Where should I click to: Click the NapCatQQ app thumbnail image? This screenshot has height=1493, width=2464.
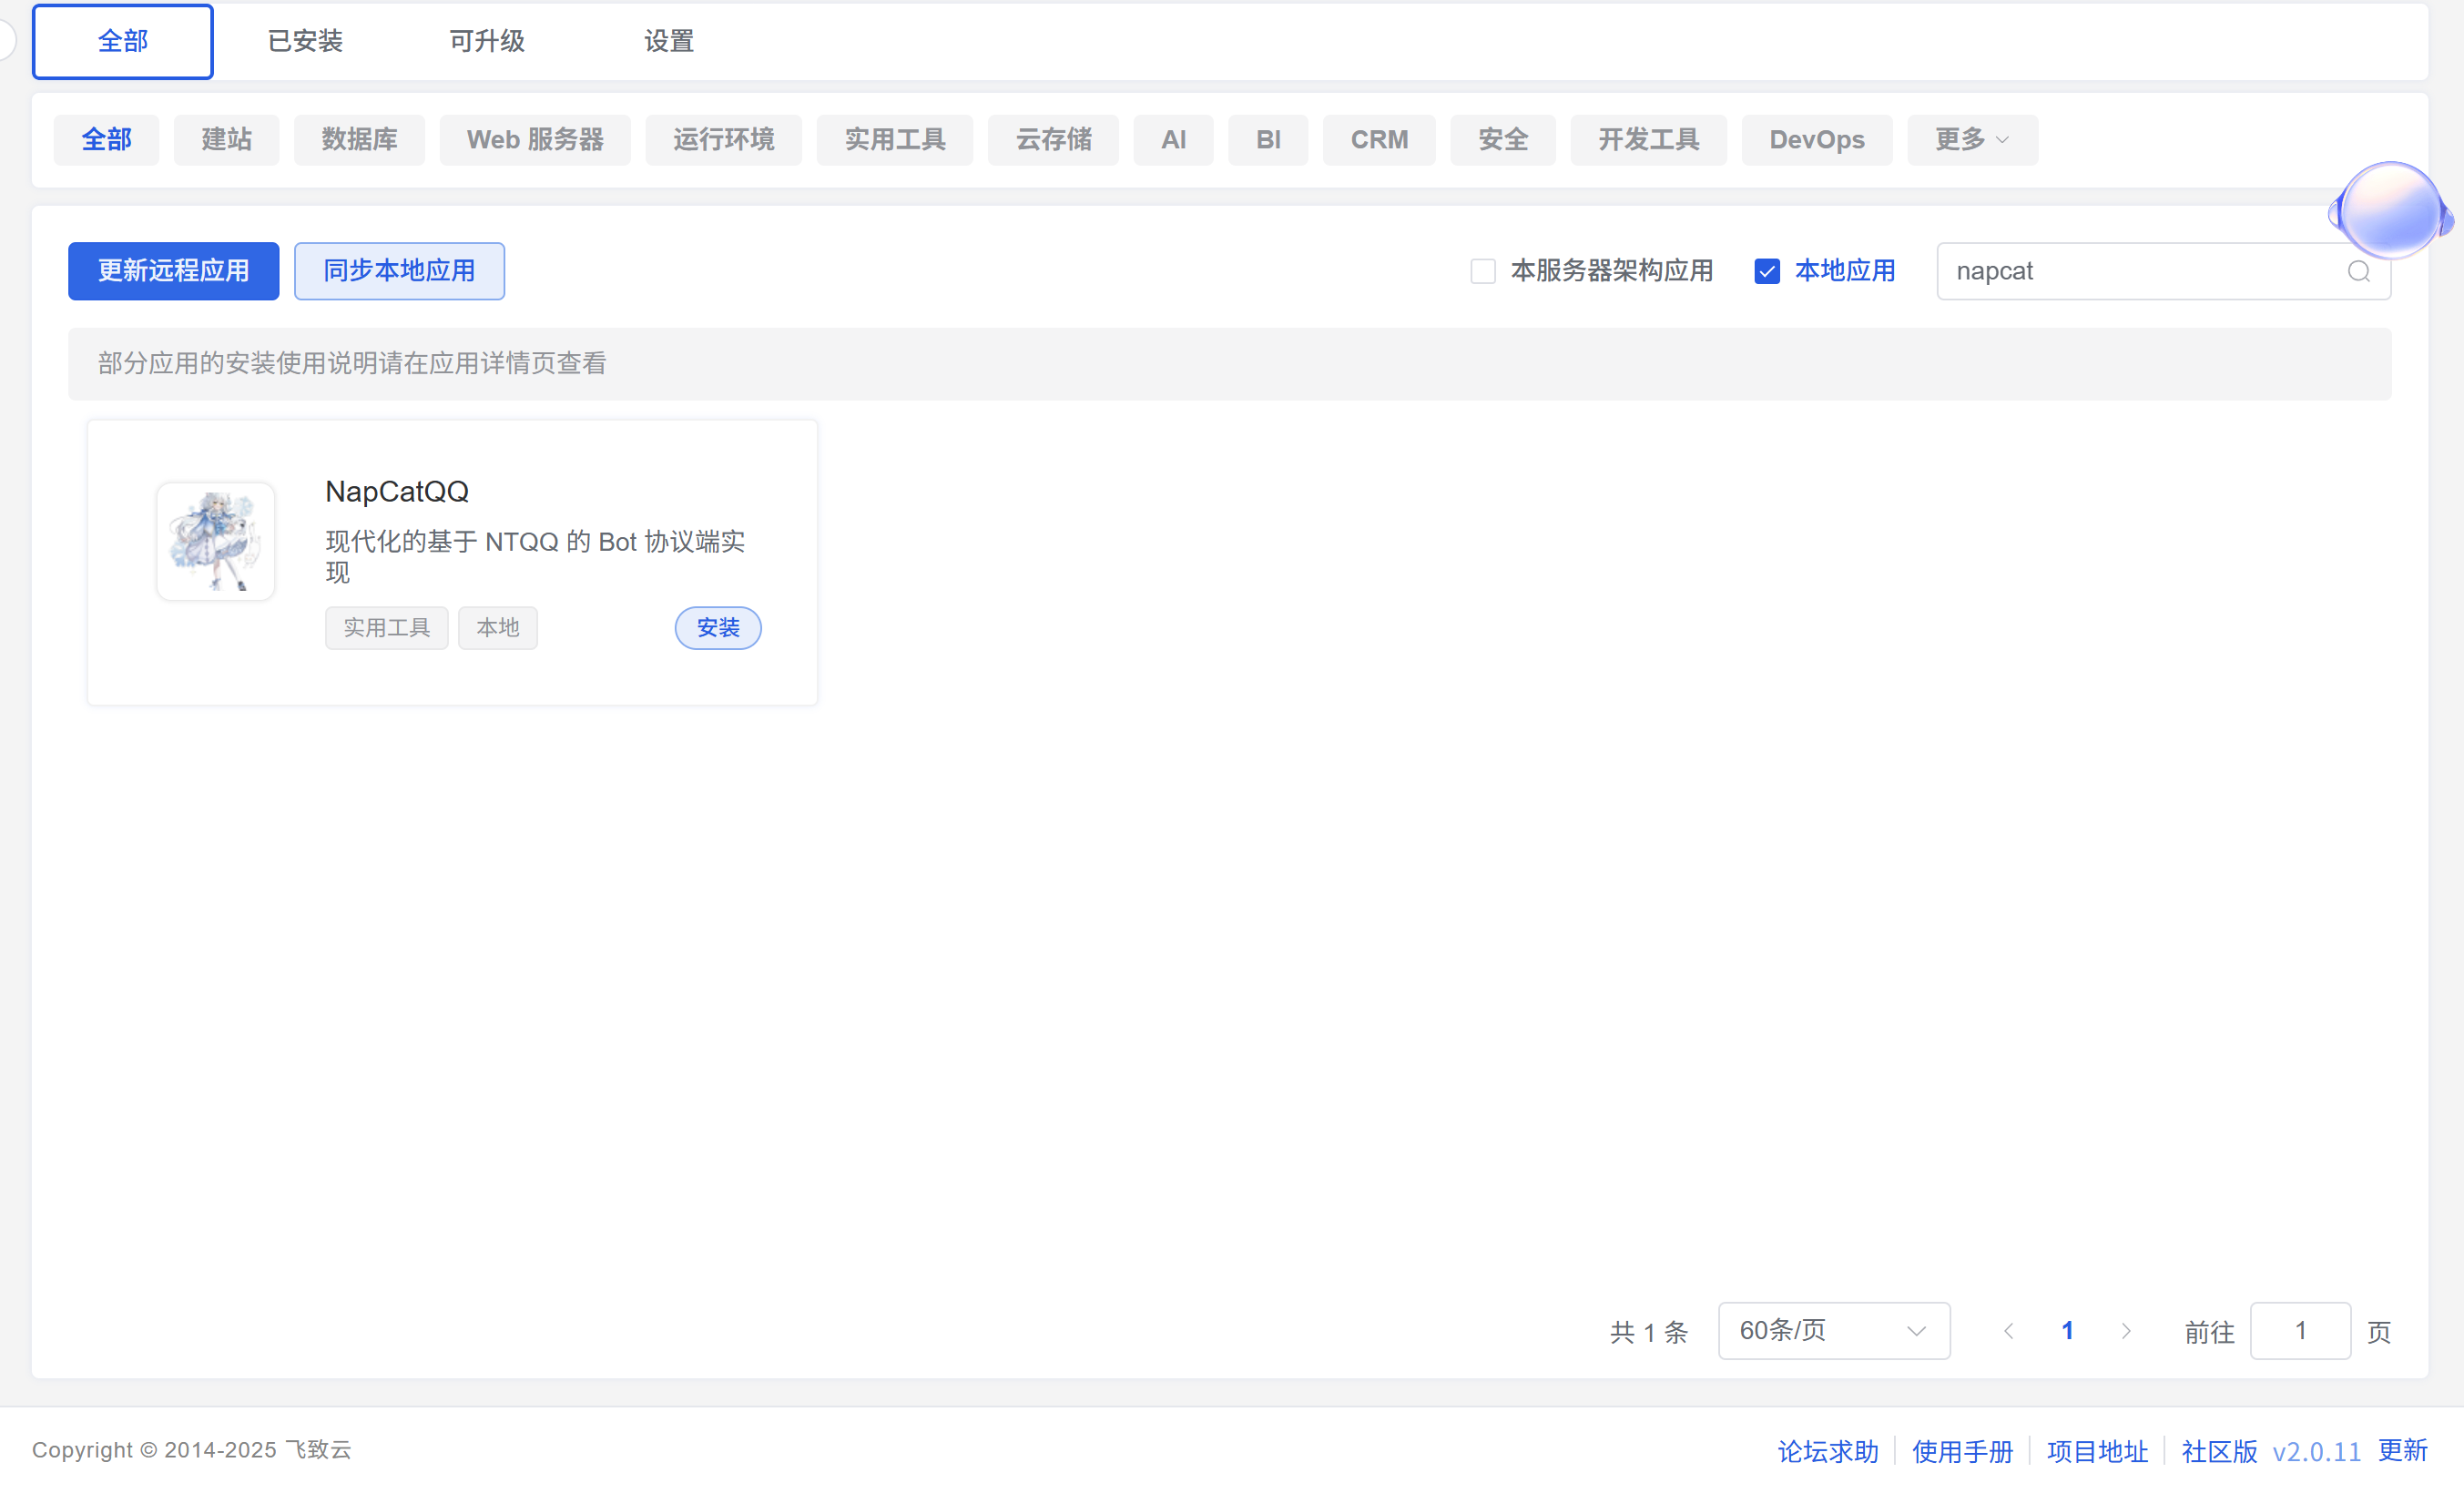coord(216,541)
